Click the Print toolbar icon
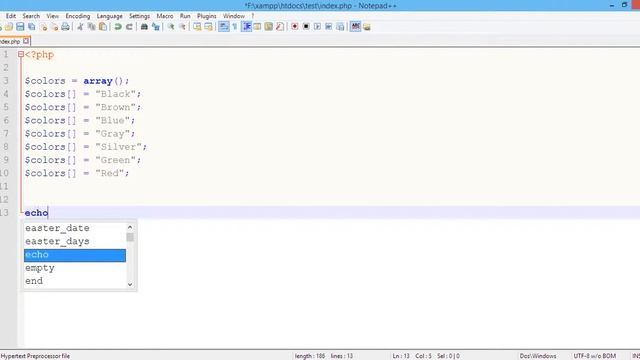 [x=65, y=27]
